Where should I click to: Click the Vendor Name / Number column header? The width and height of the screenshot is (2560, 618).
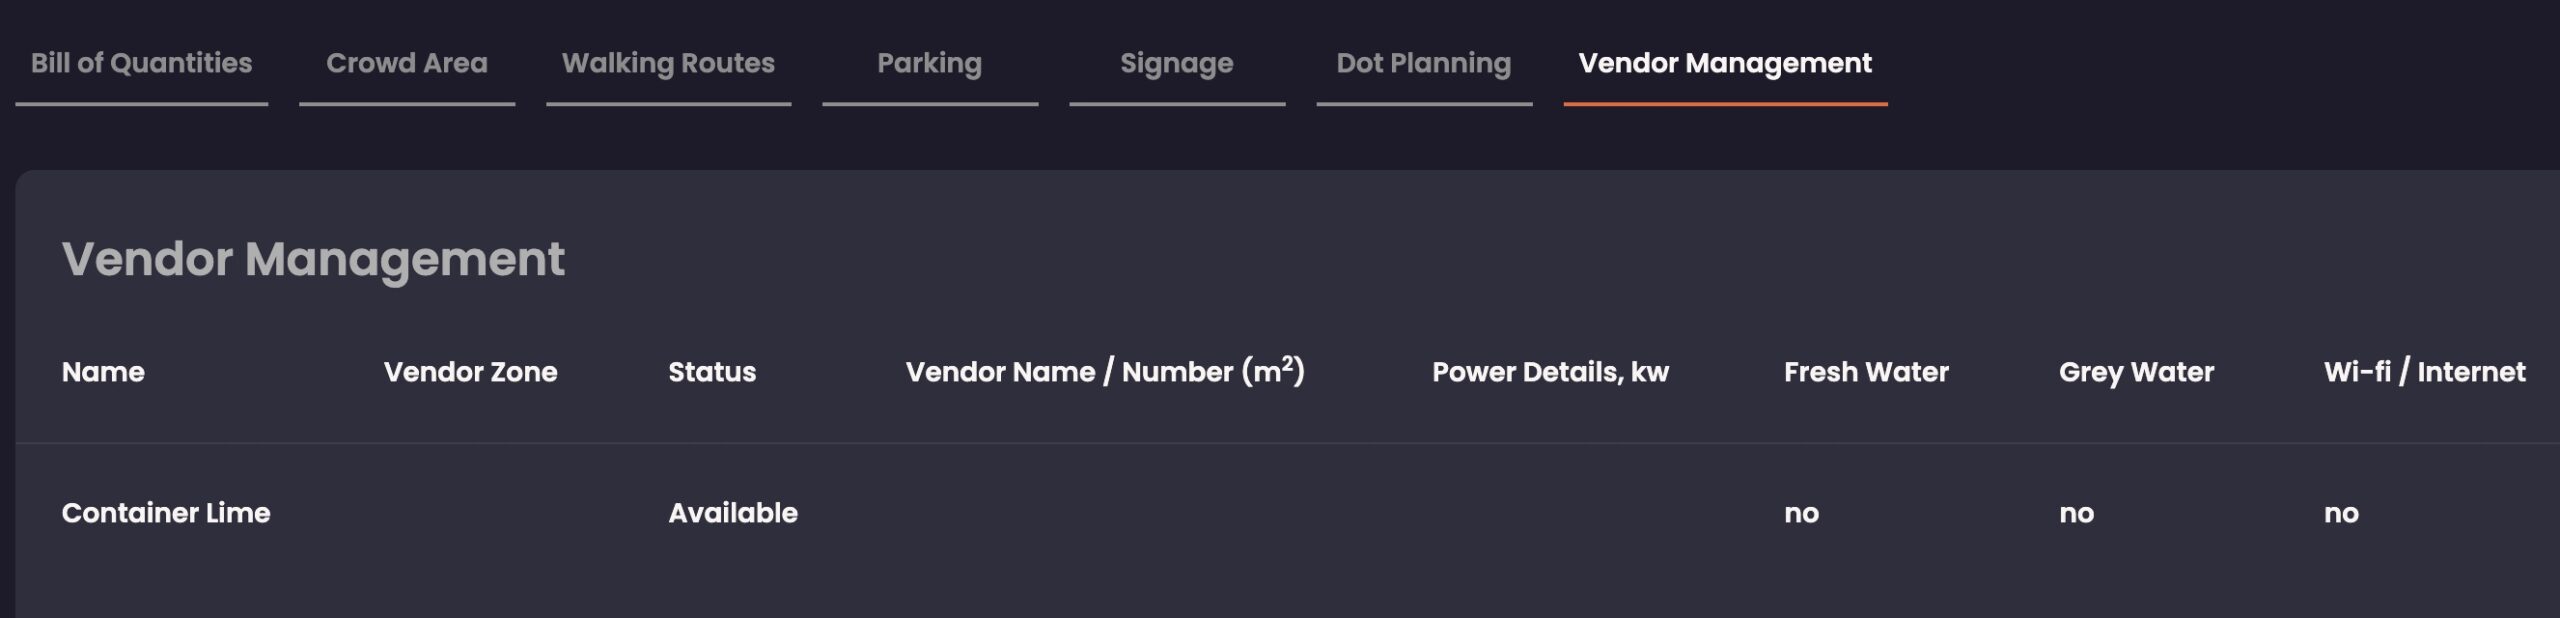click(x=1105, y=371)
